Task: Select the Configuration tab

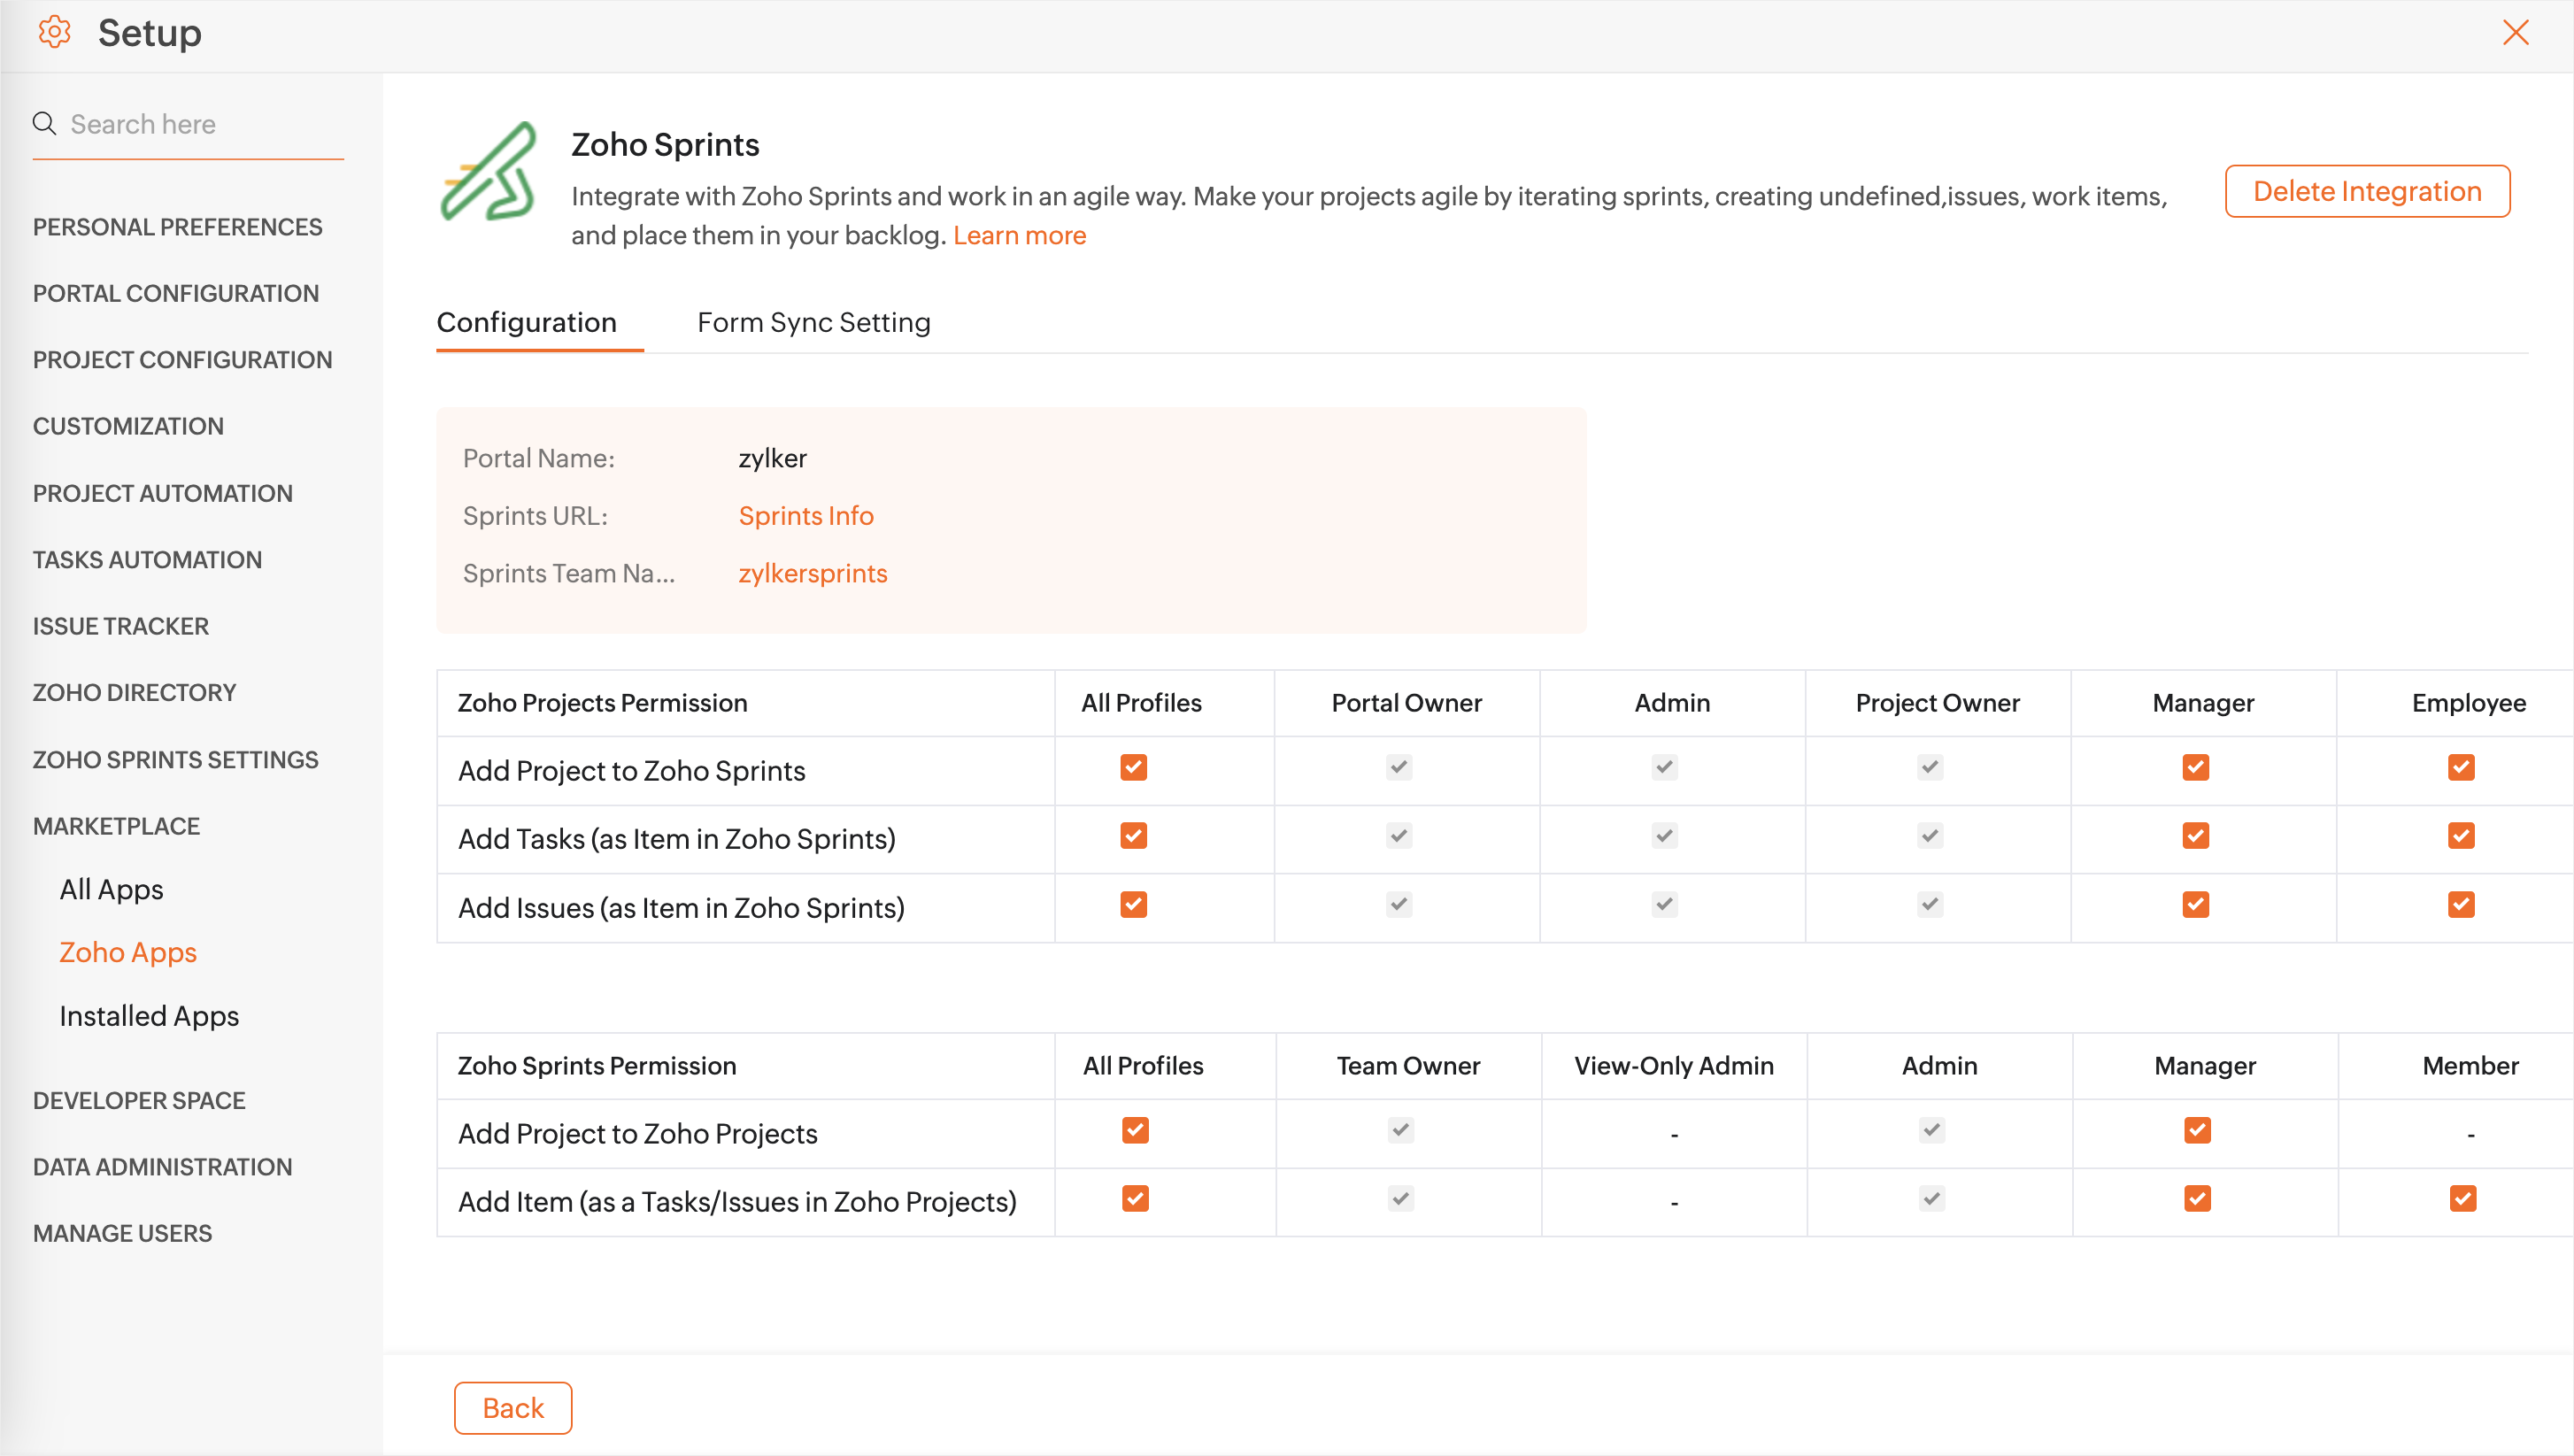Action: click(526, 322)
